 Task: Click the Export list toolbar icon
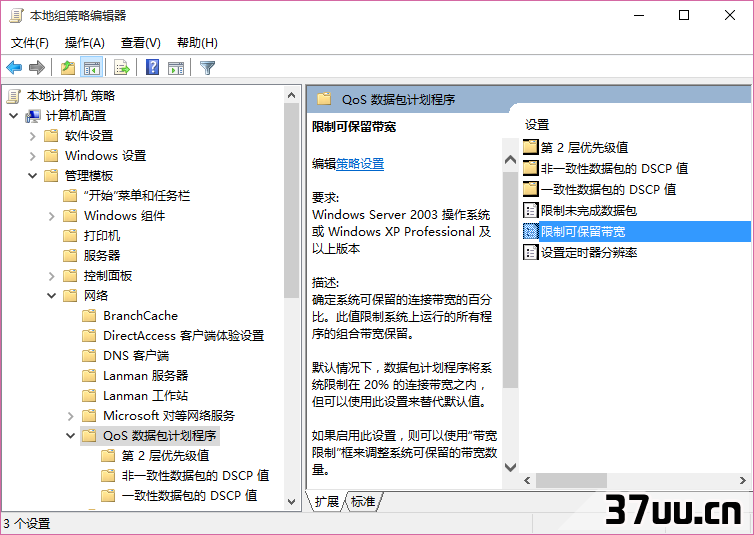[122, 68]
